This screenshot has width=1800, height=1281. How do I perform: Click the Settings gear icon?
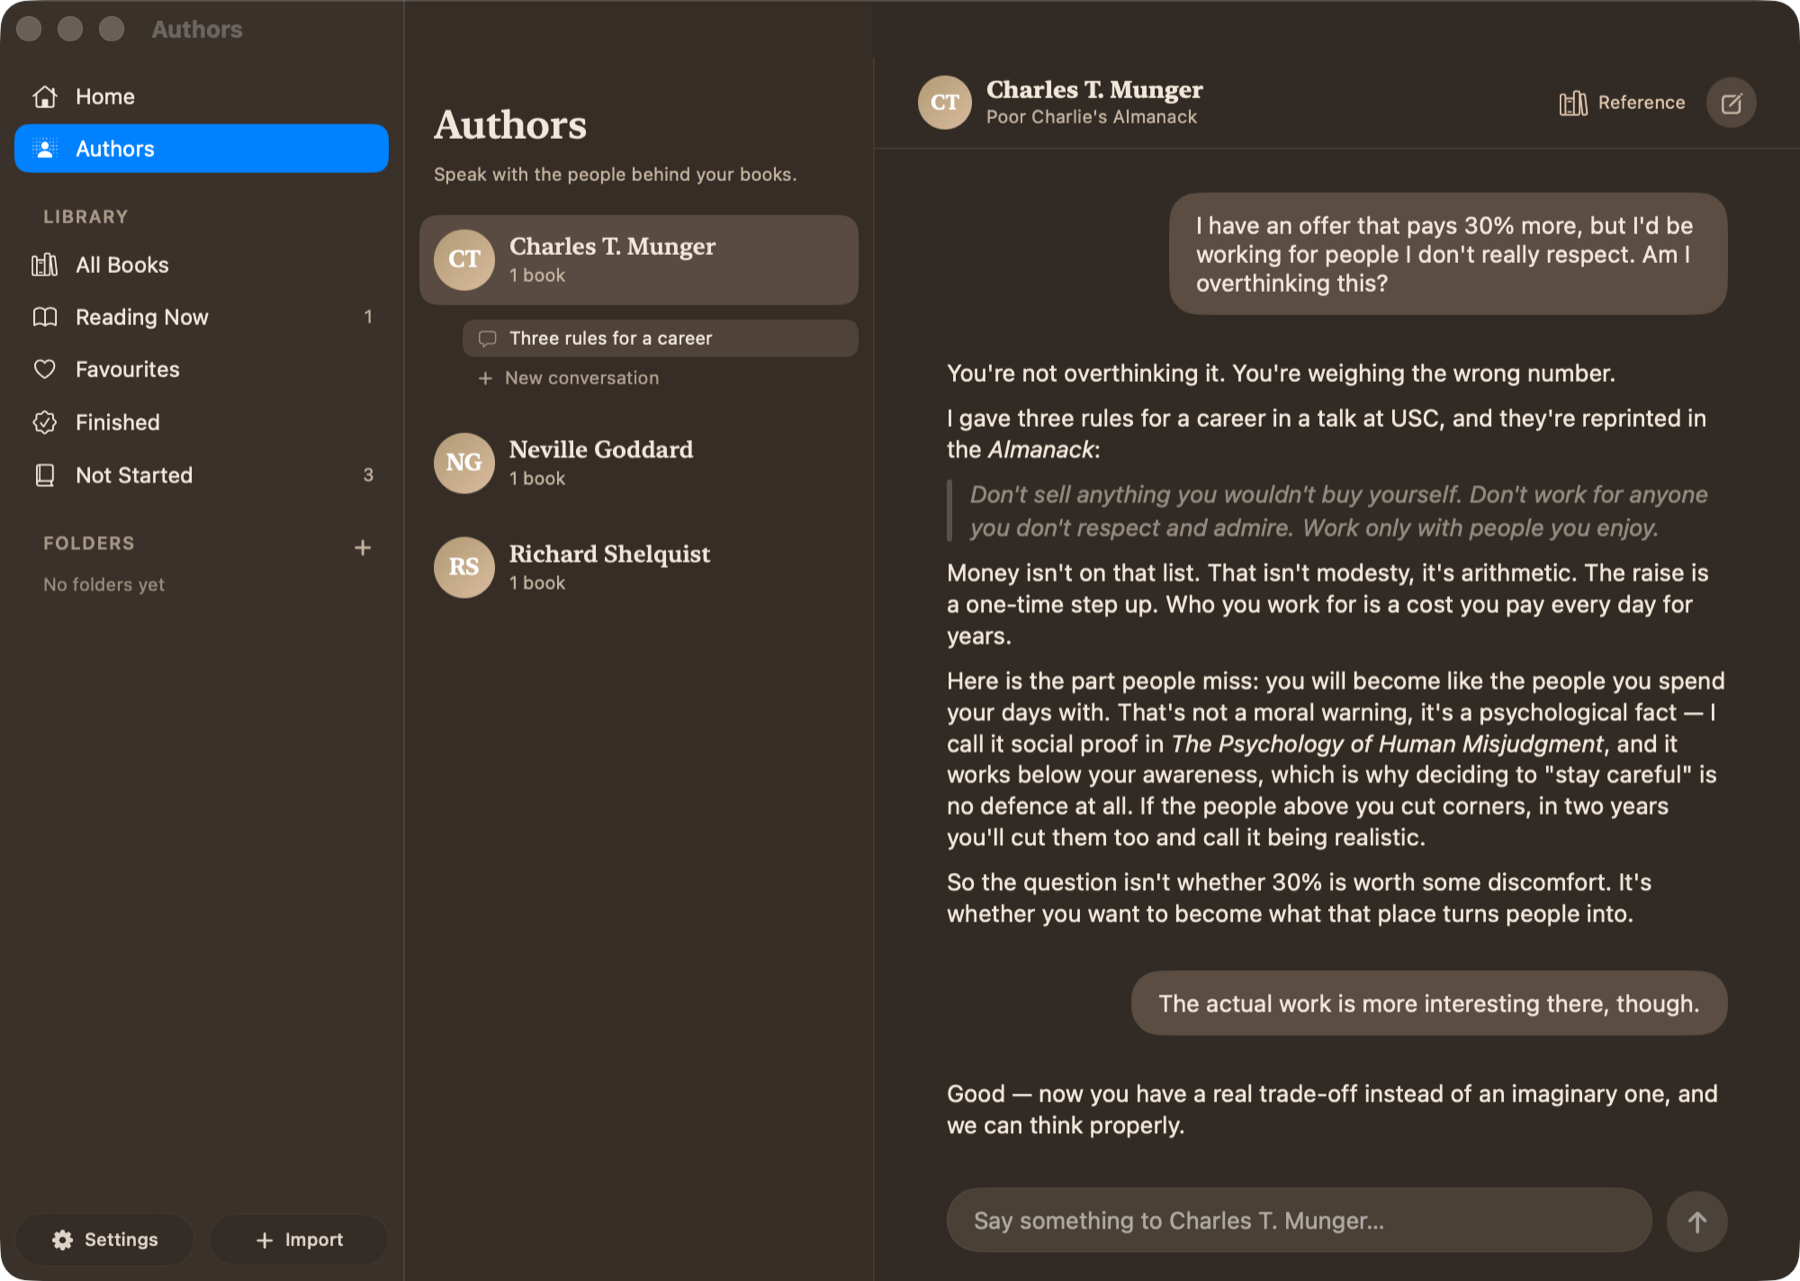click(62, 1240)
